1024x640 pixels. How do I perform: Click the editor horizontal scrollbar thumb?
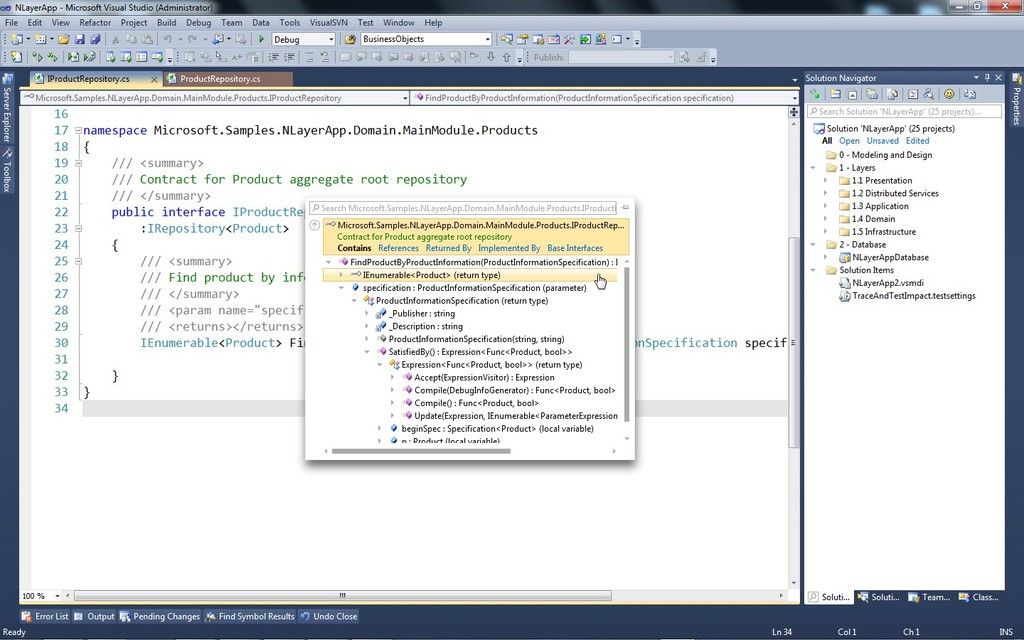click(343, 596)
